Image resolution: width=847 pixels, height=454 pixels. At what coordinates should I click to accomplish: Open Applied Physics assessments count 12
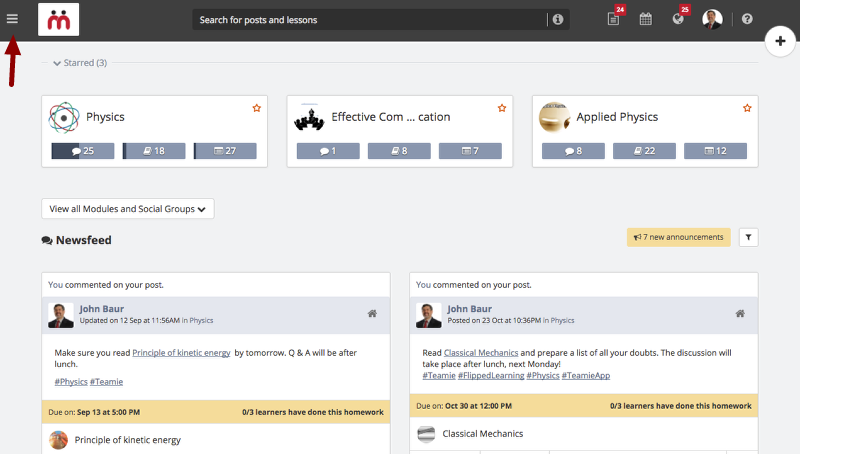click(x=715, y=151)
